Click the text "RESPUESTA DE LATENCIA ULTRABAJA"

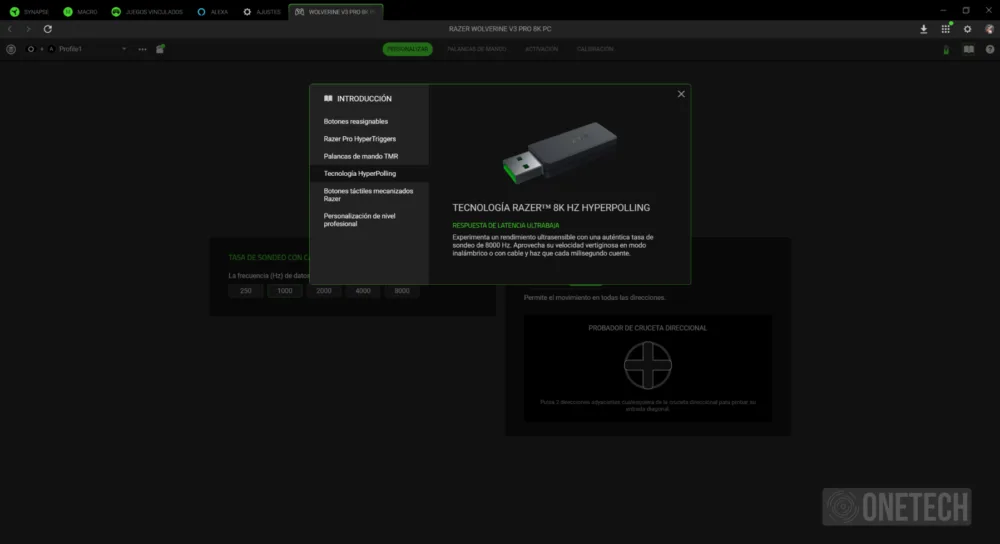506,225
